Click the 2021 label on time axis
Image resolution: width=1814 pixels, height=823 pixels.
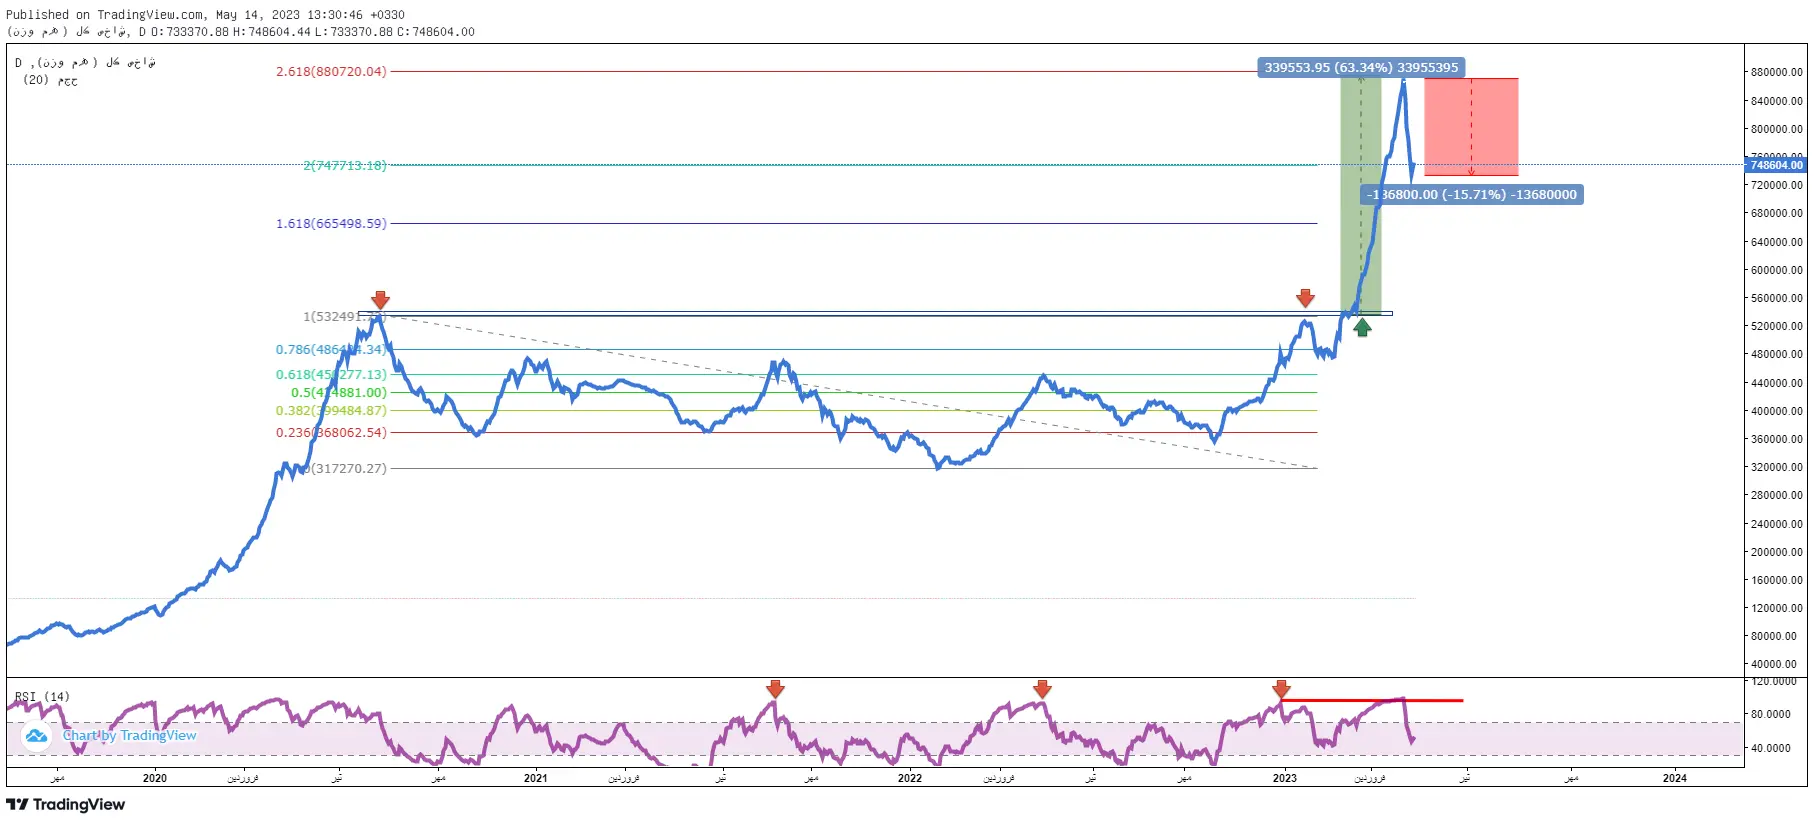click(535, 778)
